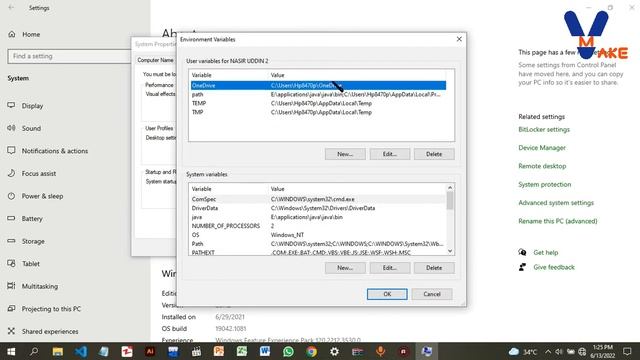640x360 pixels.
Task: Click the System variables scrollbar thumb
Action: click(x=450, y=200)
